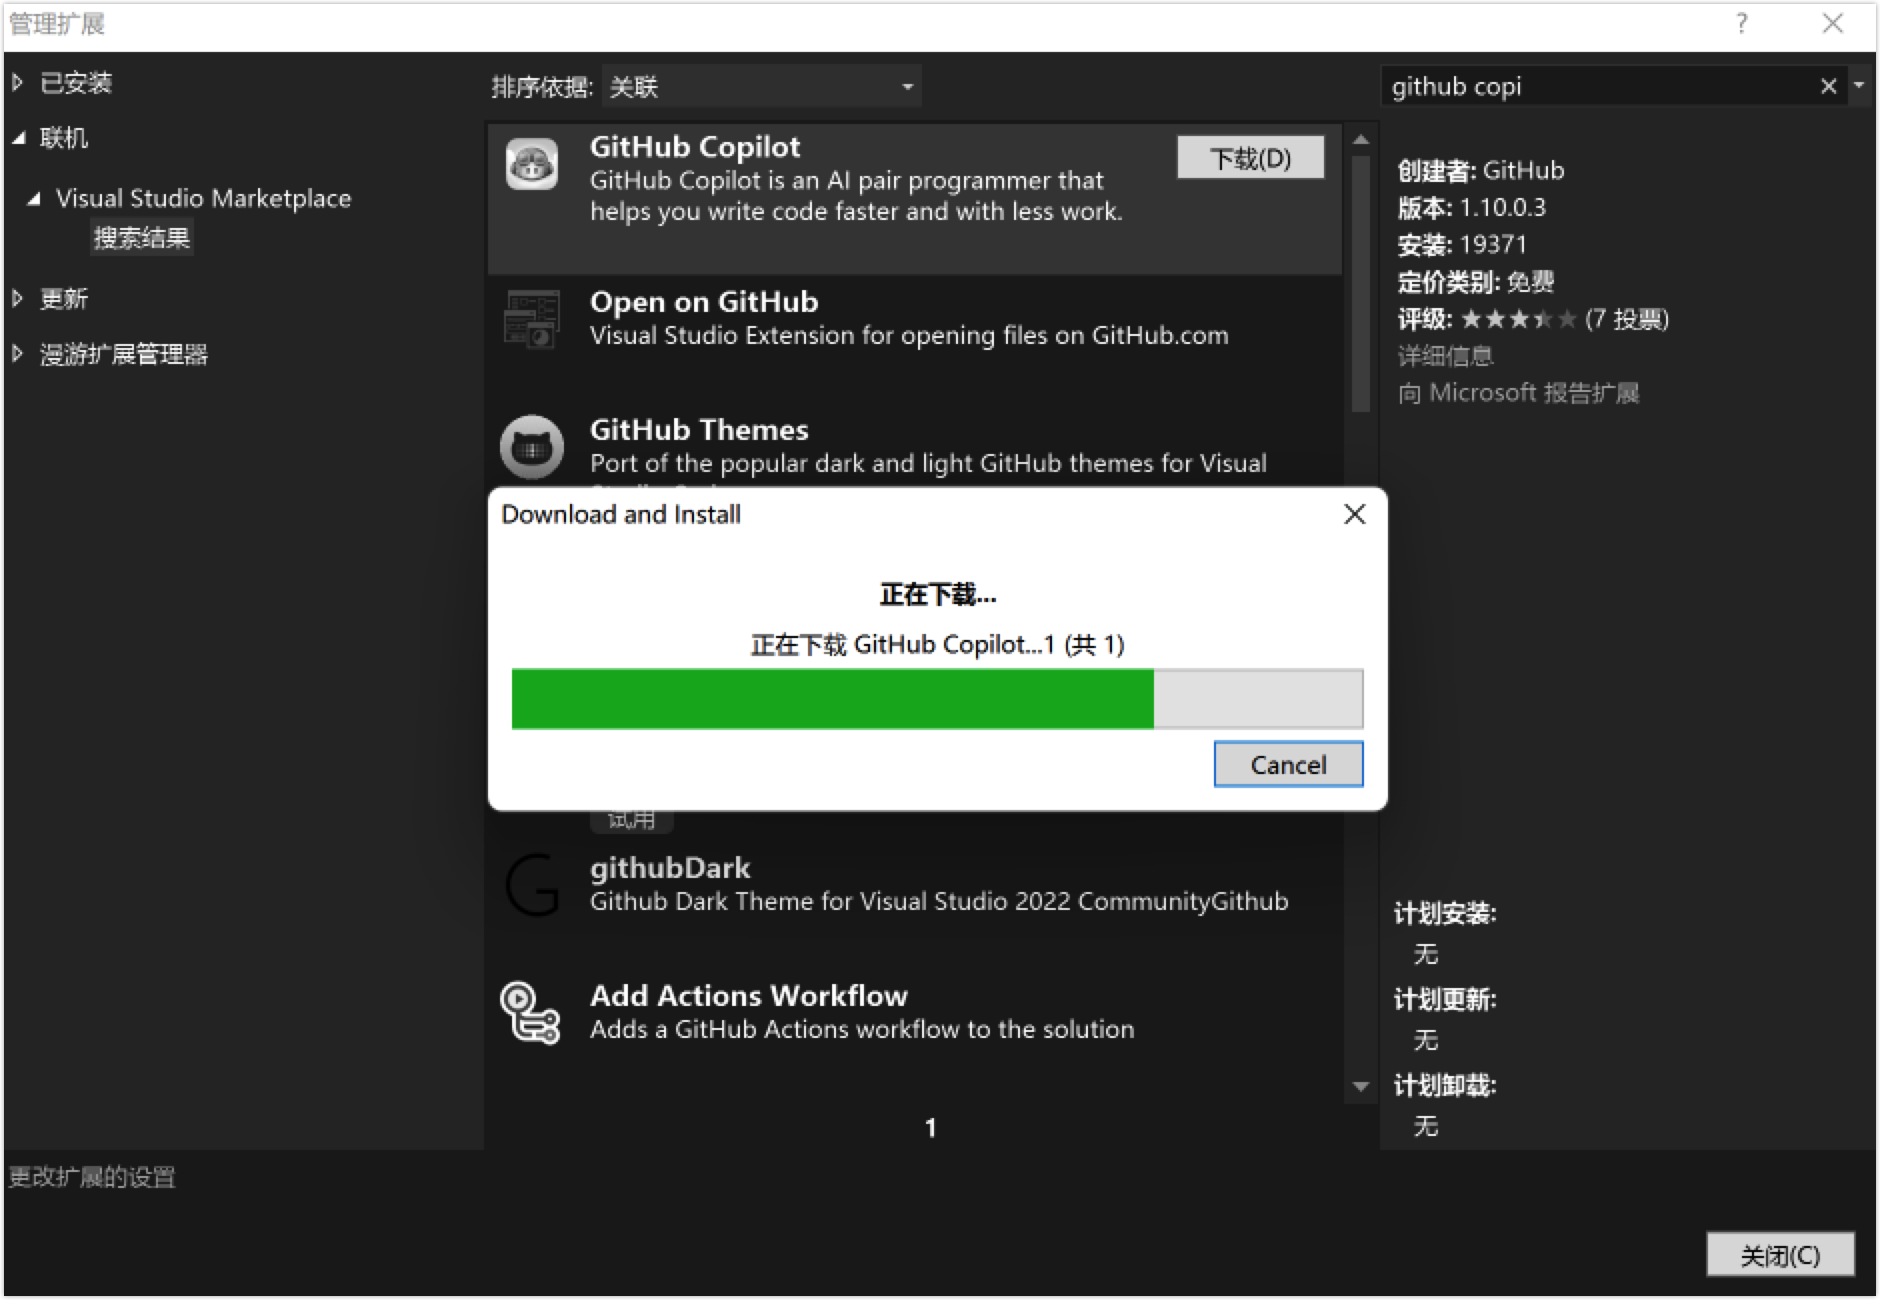Click the 下载(D) button for GitHub Copilot
1880x1300 pixels.
[x=1250, y=158]
